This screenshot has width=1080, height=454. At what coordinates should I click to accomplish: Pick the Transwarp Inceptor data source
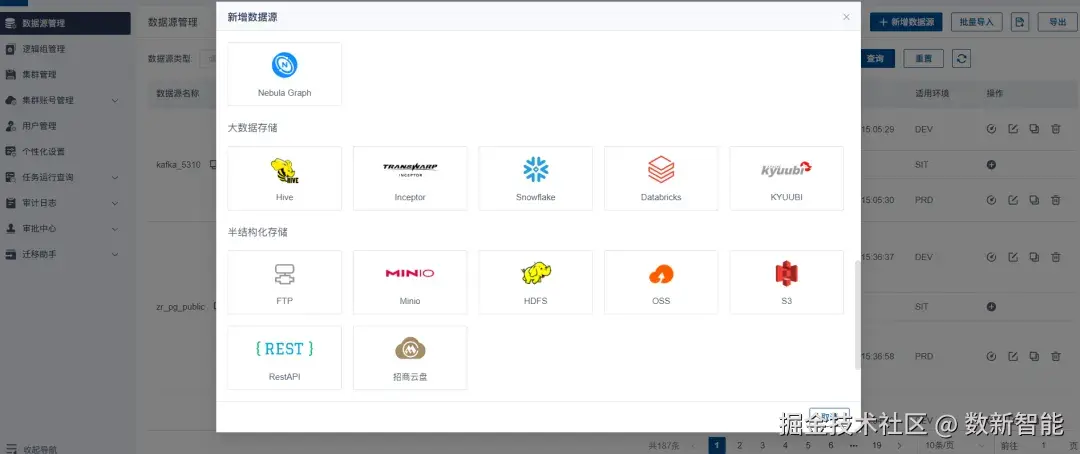click(410, 178)
